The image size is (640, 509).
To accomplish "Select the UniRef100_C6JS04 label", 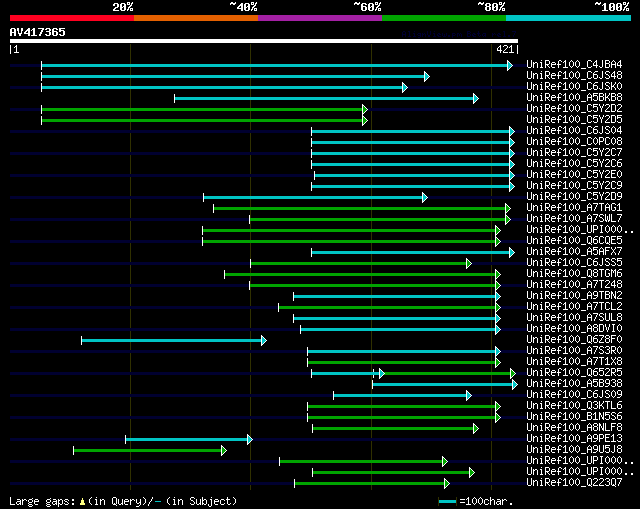I will (x=574, y=131).
